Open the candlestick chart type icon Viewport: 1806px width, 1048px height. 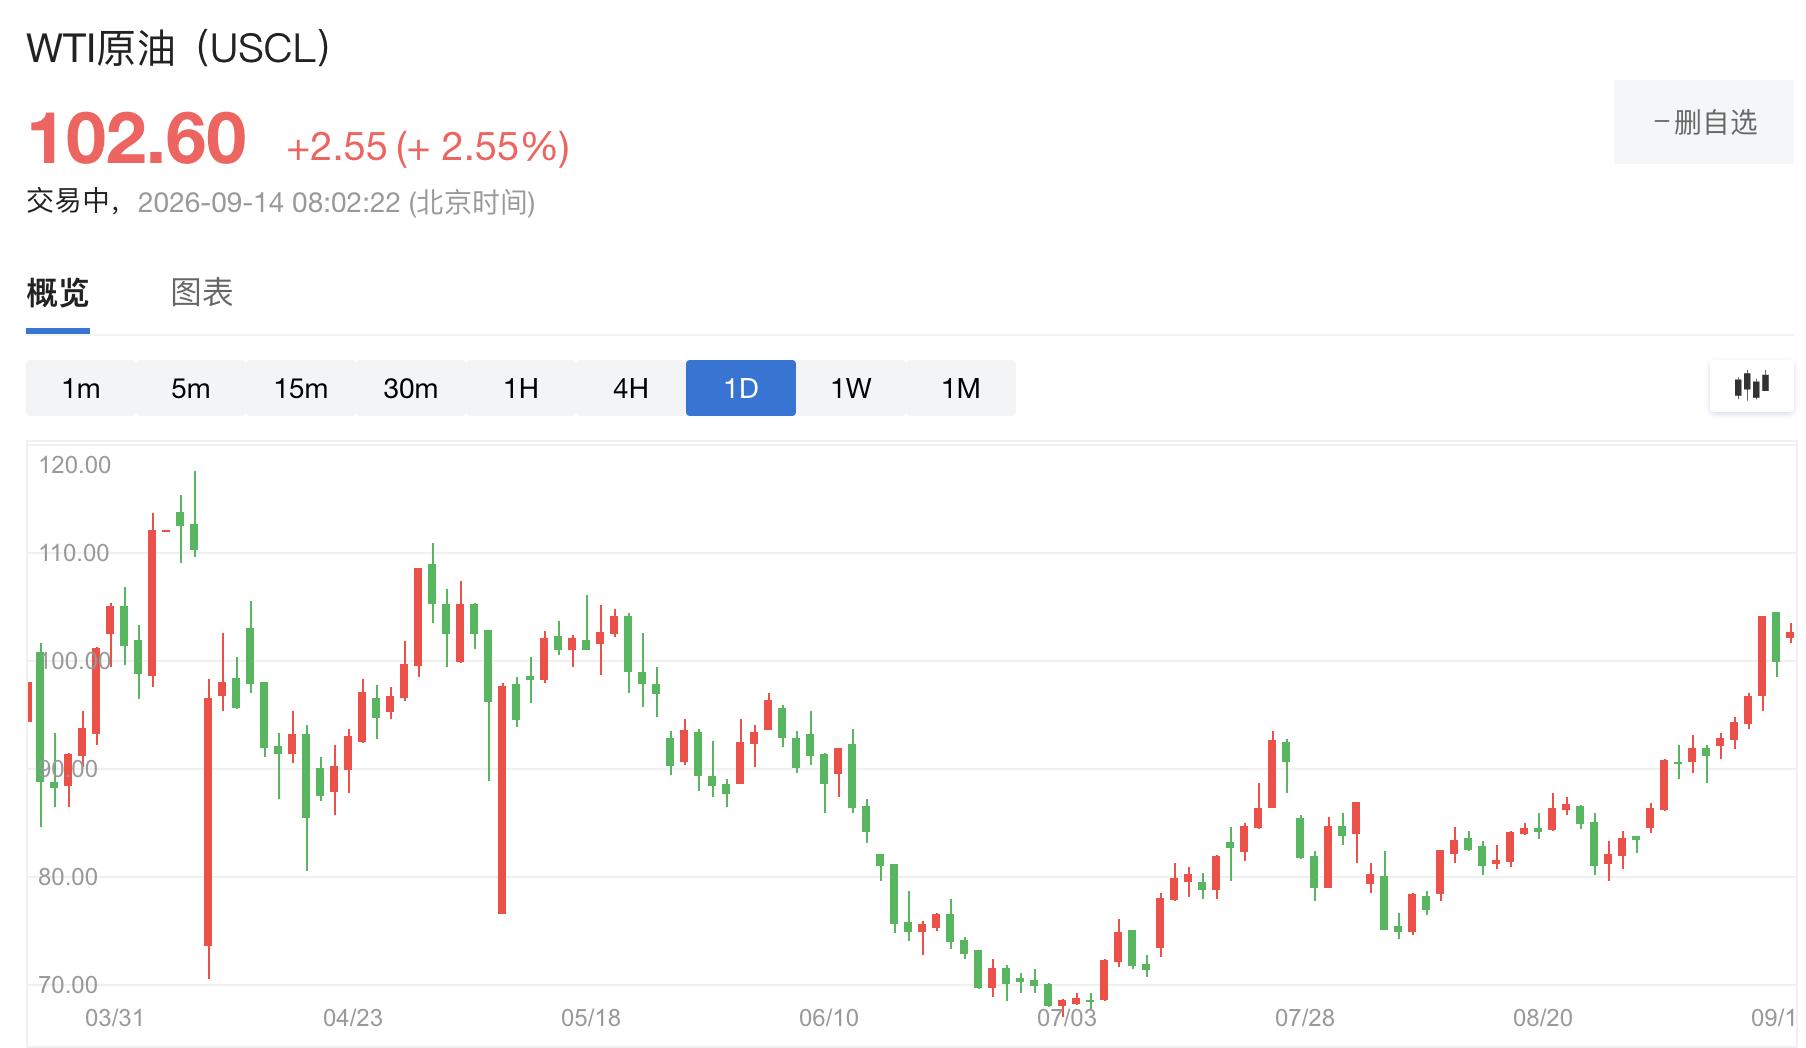pos(1752,386)
